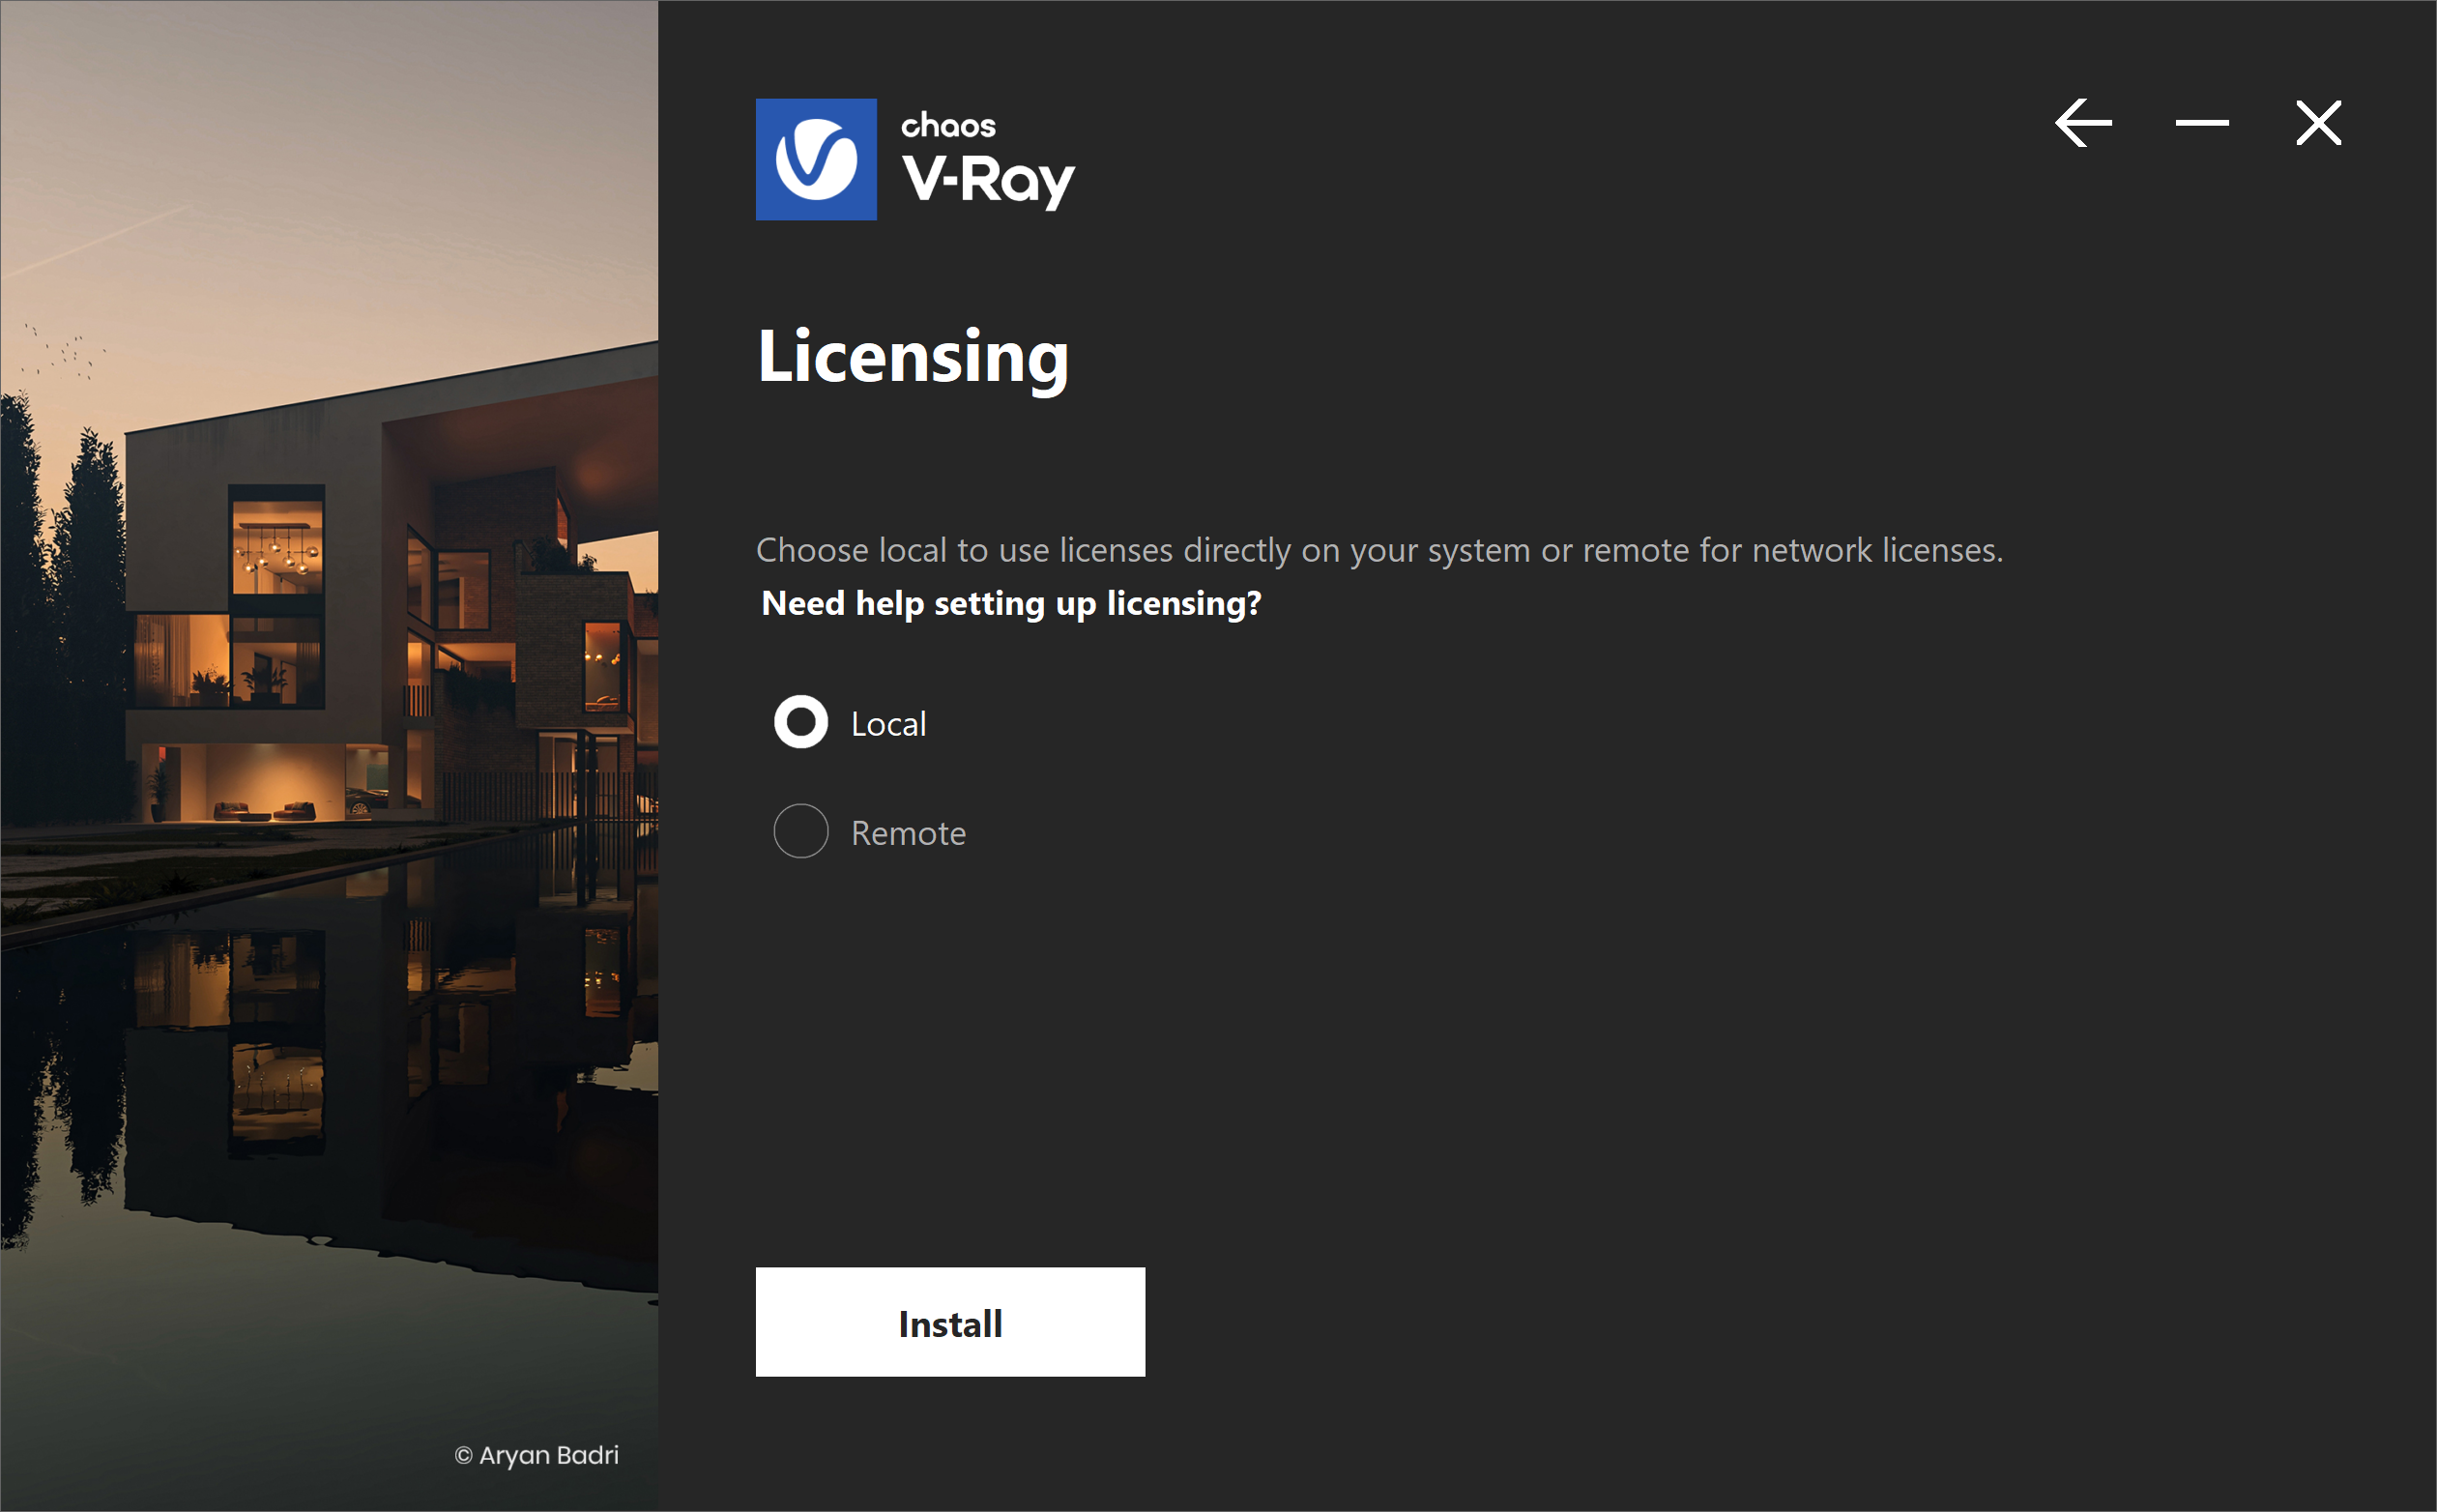2437x1512 pixels.
Task: Close the V-Ray installer window
Action: coord(2318,123)
